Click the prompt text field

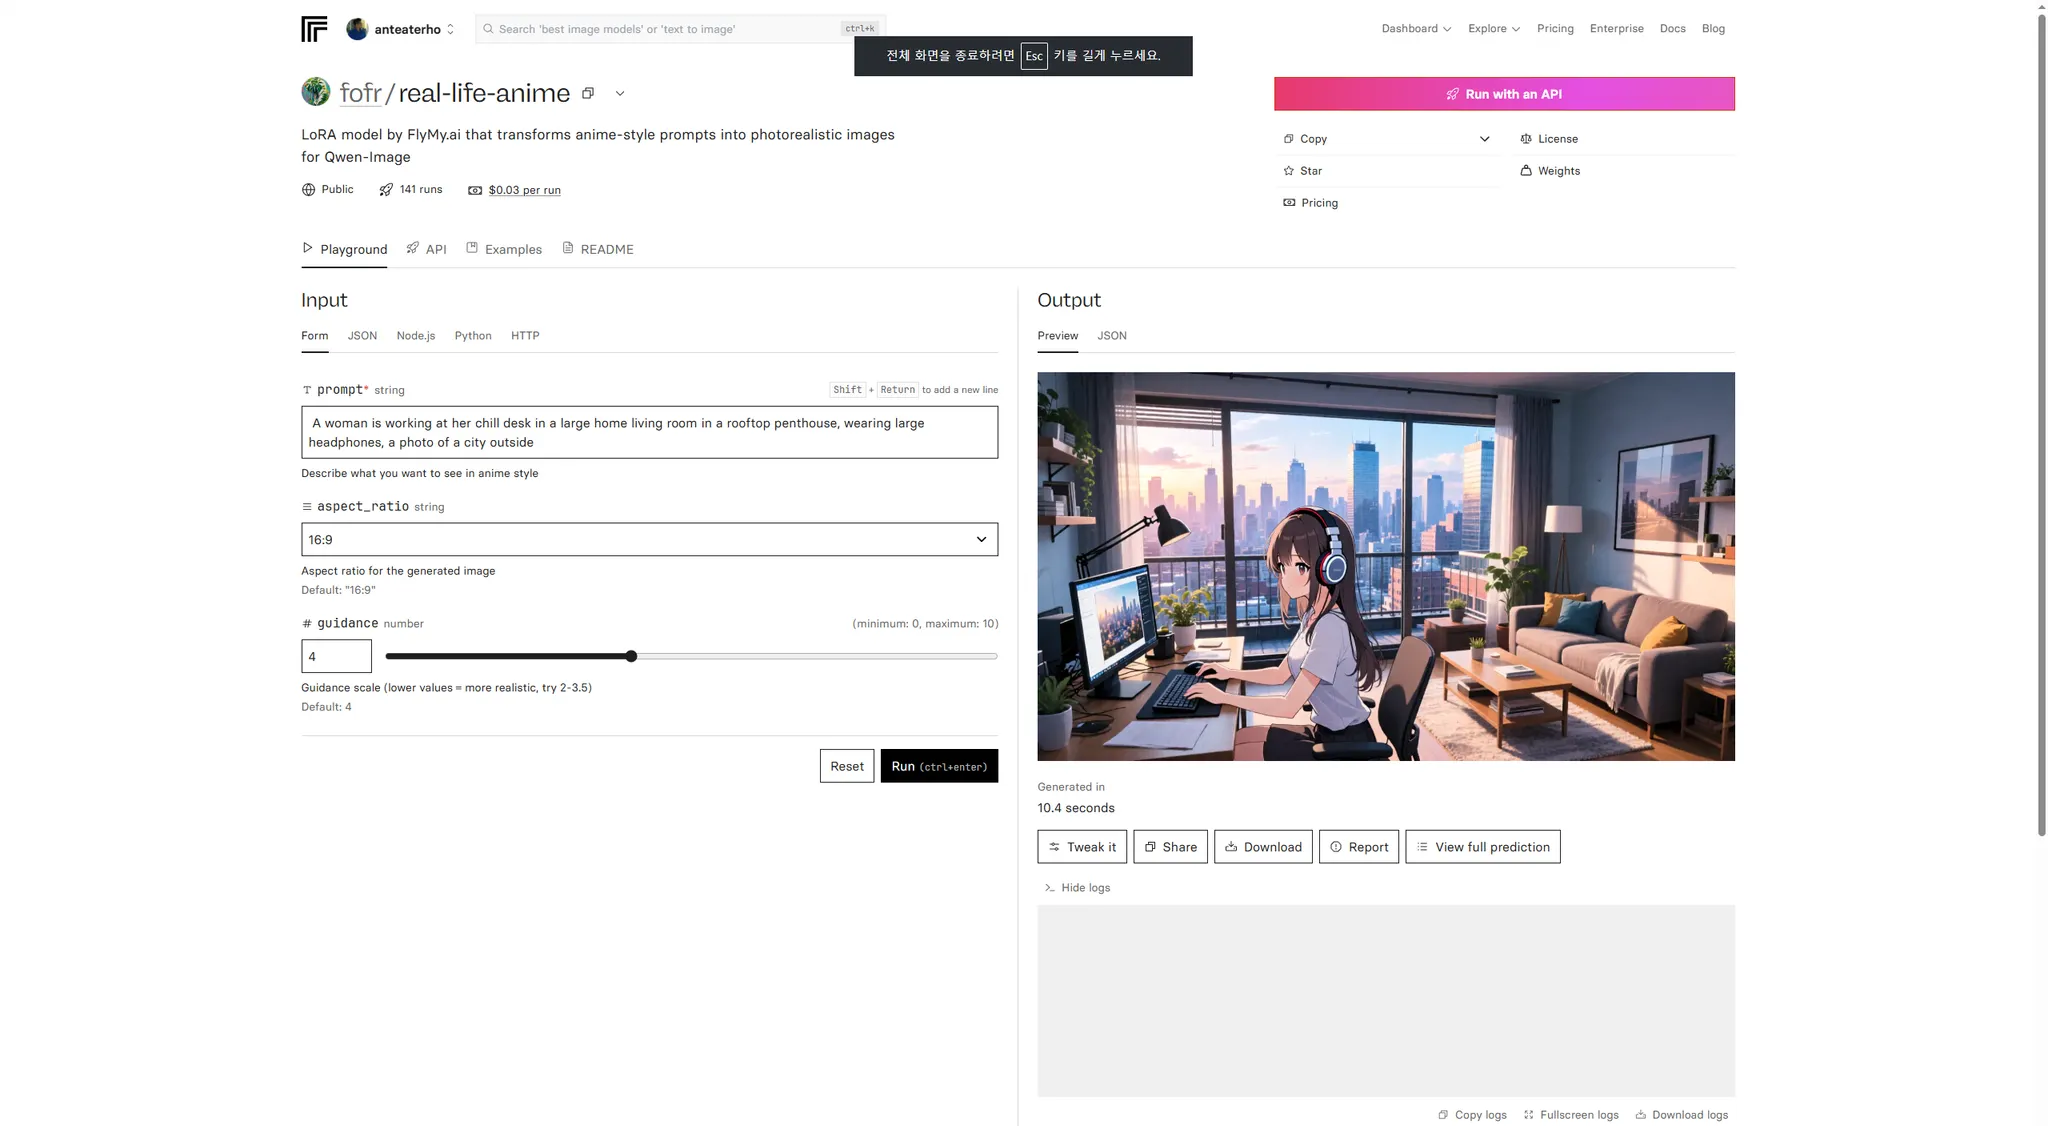[649, 433]
